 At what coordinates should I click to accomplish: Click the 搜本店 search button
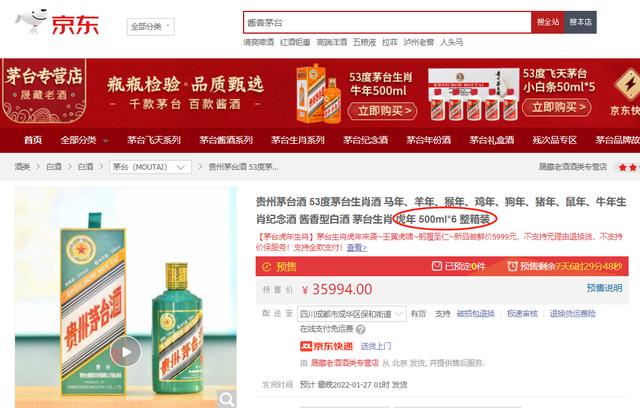coord(580,22)
